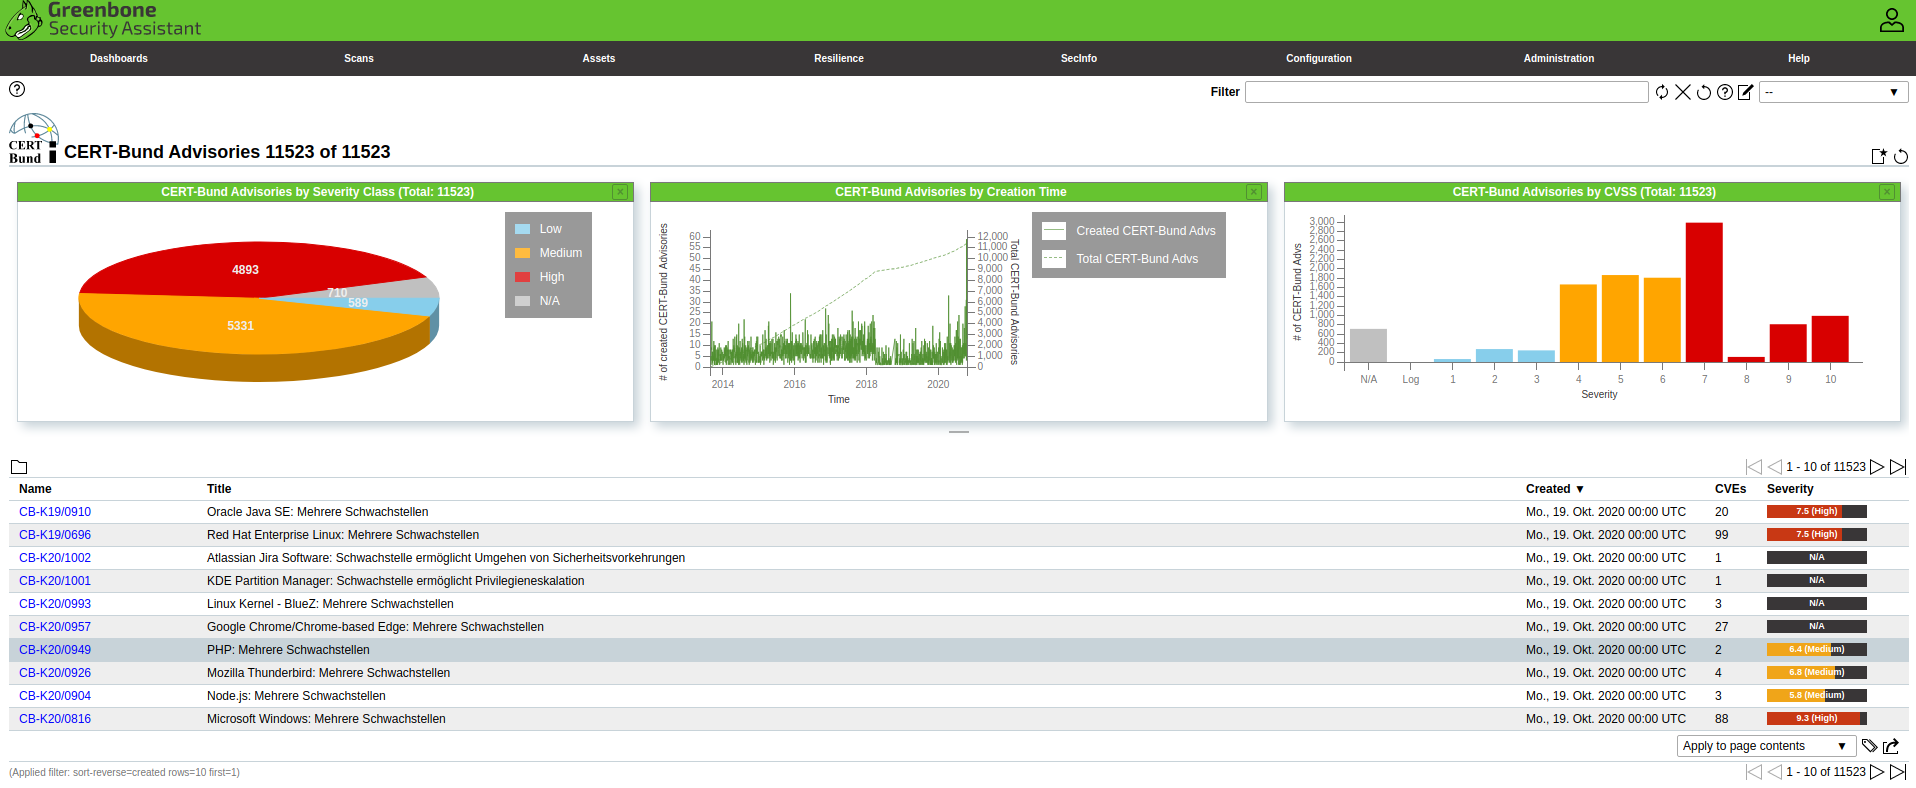The width and height of the screenshot is (1916, 788).
Task: Open the Scans menu
Action: pos(359,58)
